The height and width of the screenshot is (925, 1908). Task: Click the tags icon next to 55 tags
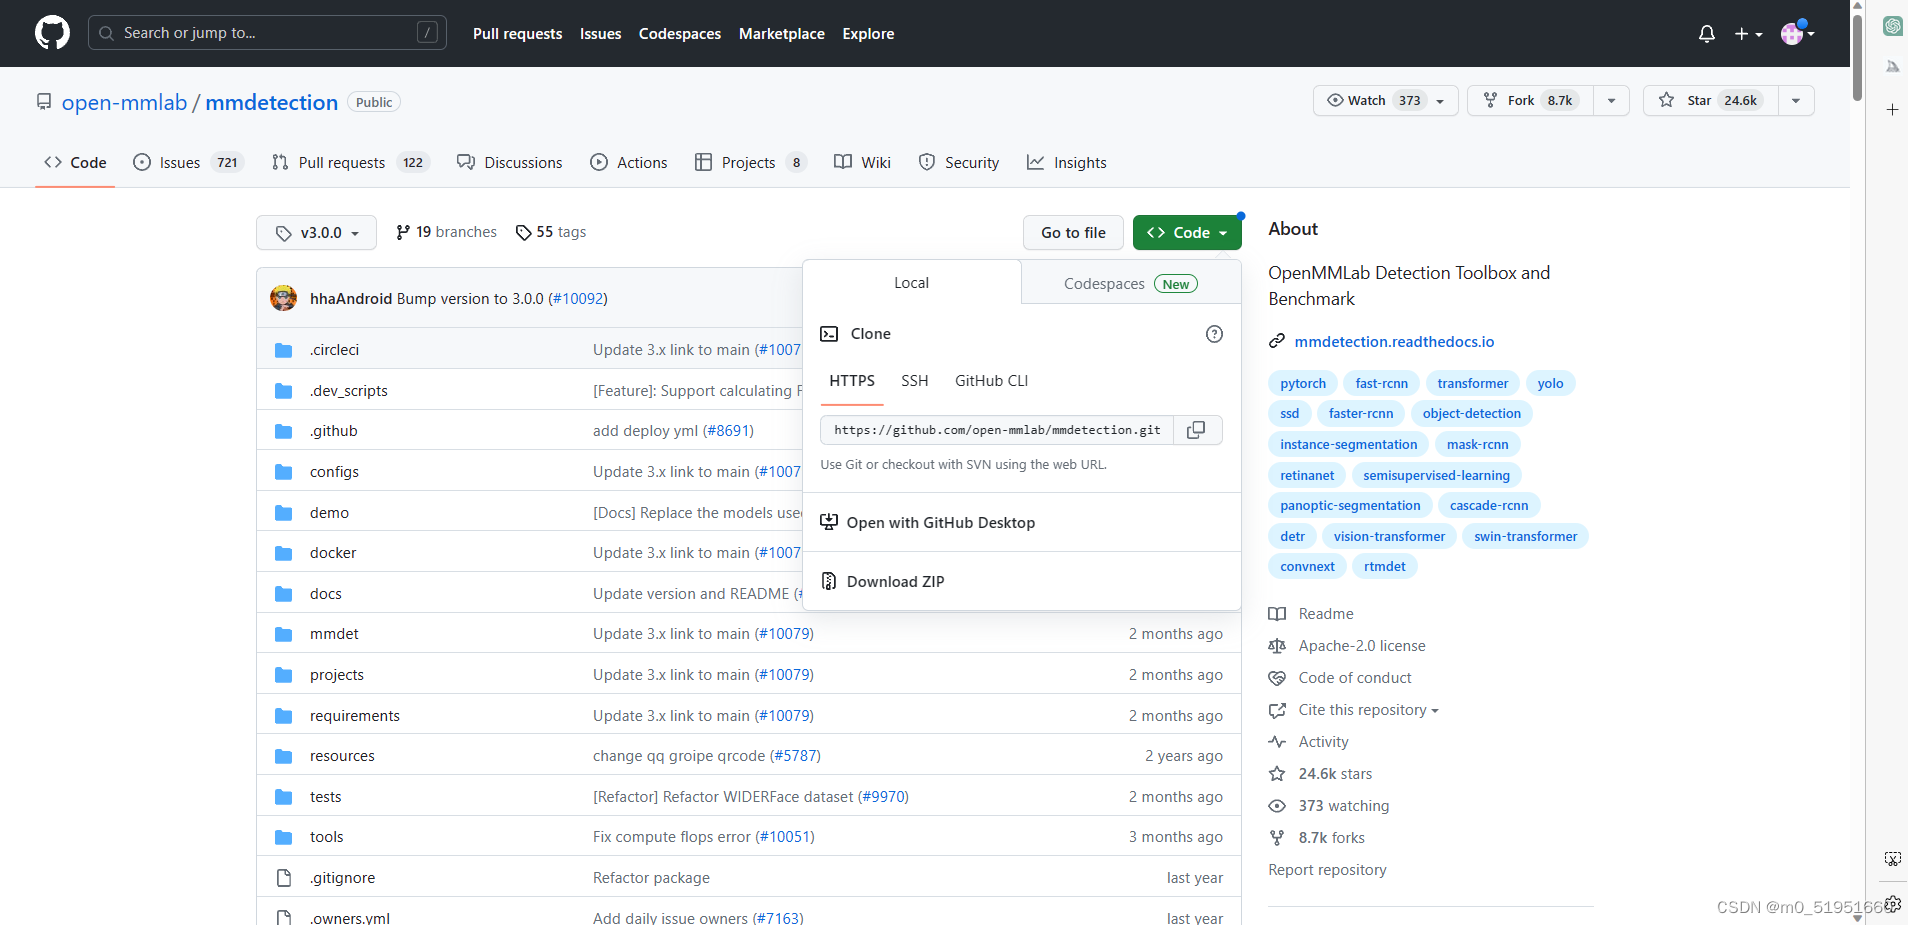click(x=523, y=232)
